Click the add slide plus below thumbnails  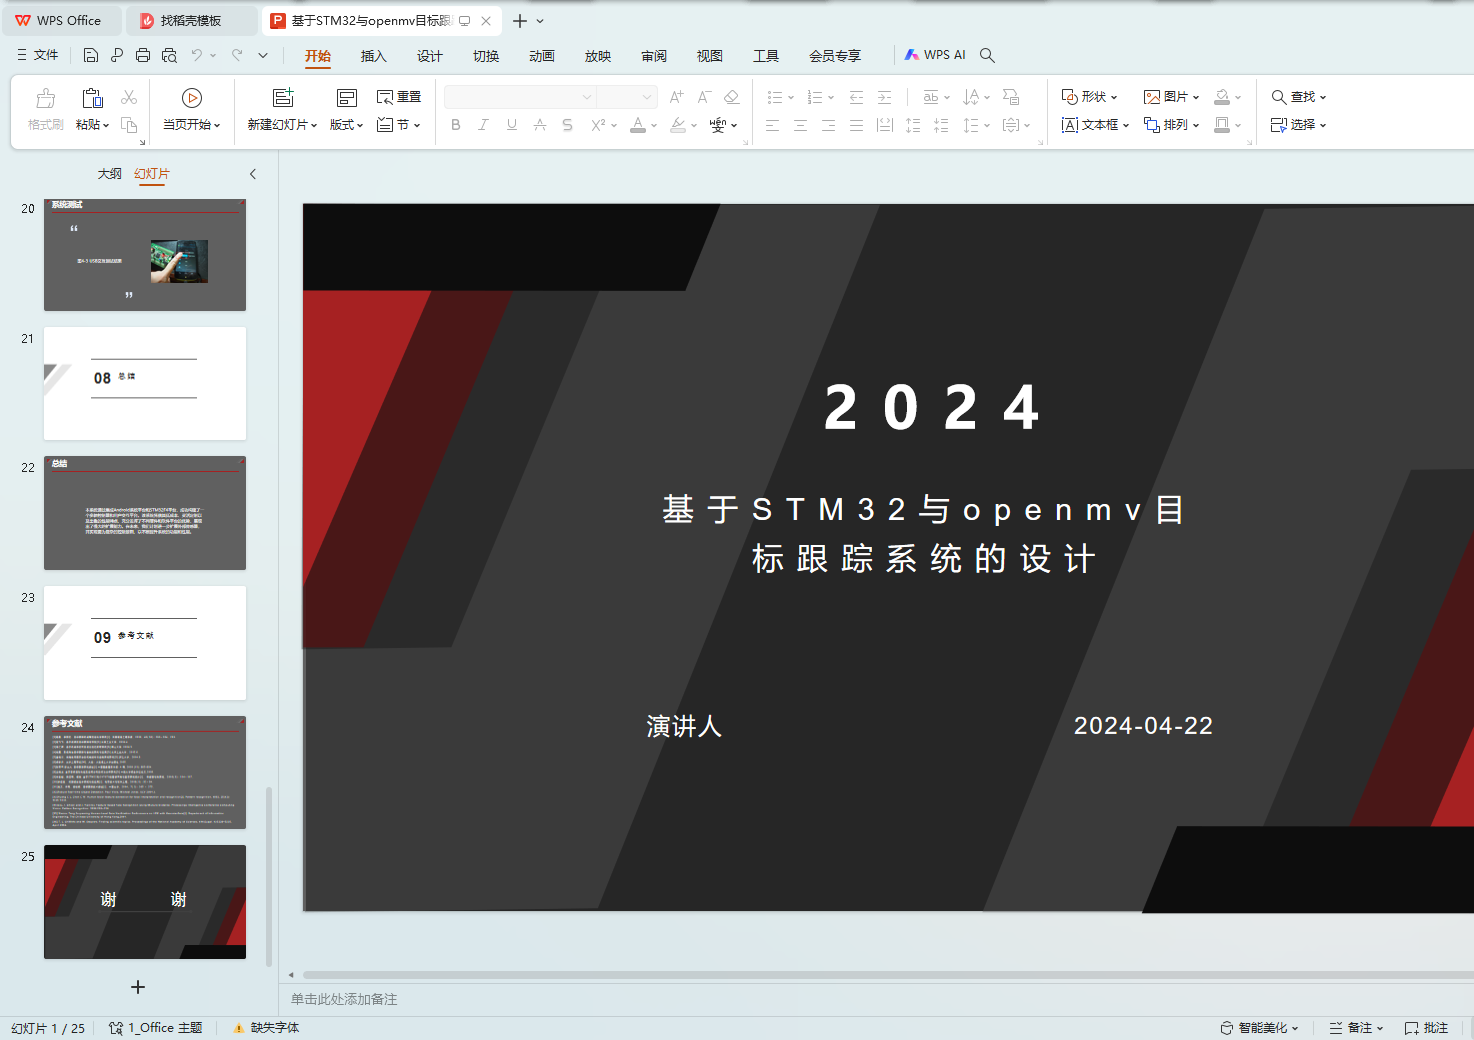[x=138, y=987]
